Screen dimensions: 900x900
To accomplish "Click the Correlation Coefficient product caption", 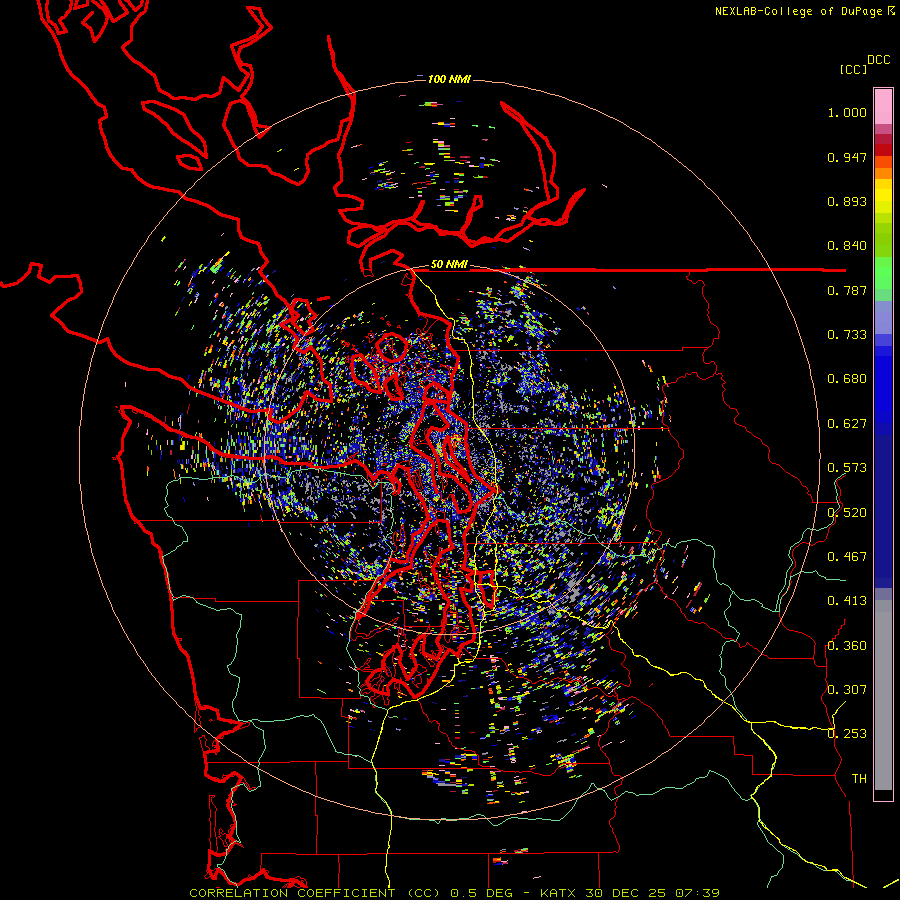I will [315, 893].
